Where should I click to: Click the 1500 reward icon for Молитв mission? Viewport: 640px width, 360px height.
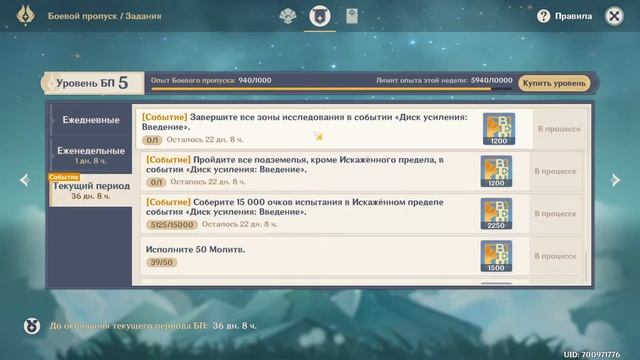(x=496, y=256)
